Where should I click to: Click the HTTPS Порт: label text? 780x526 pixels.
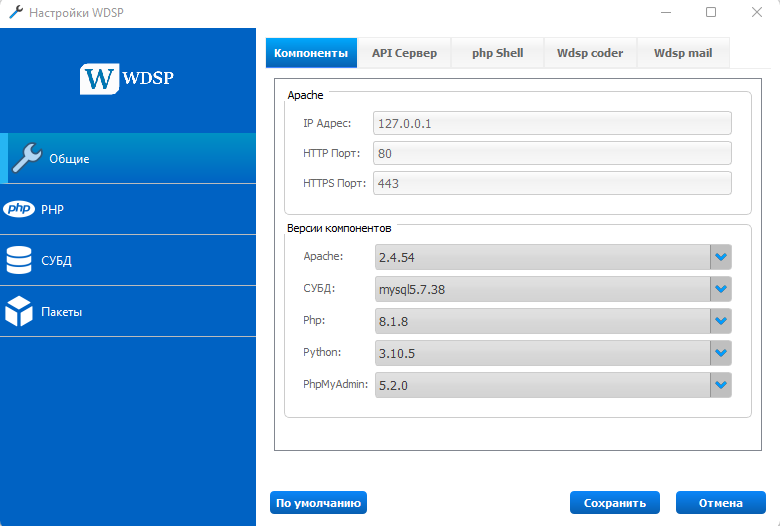click(334, 183)
